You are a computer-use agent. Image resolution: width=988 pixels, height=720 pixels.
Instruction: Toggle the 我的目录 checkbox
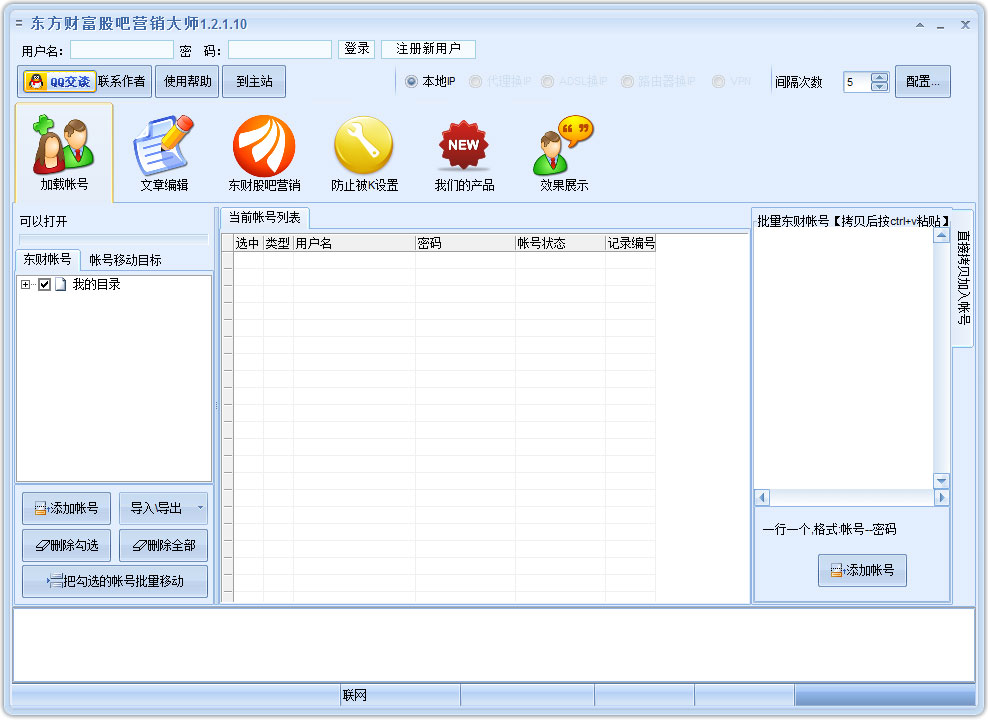click(x=44, y=285)
